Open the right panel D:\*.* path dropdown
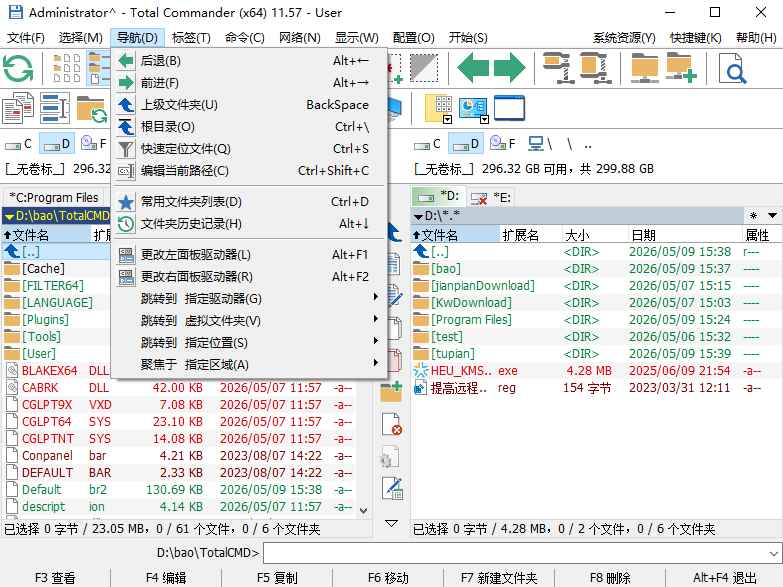Viewport: 783px width, 587px height. point(418,216)
